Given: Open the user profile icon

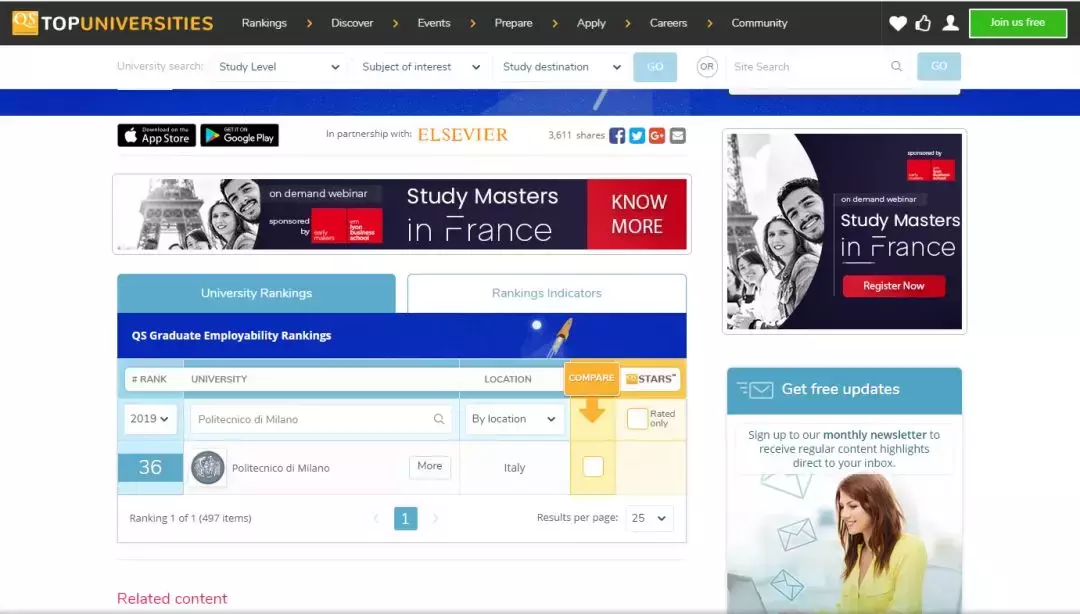Looking at the screenshot, I should pyautogui.click(x=951, y=23).
